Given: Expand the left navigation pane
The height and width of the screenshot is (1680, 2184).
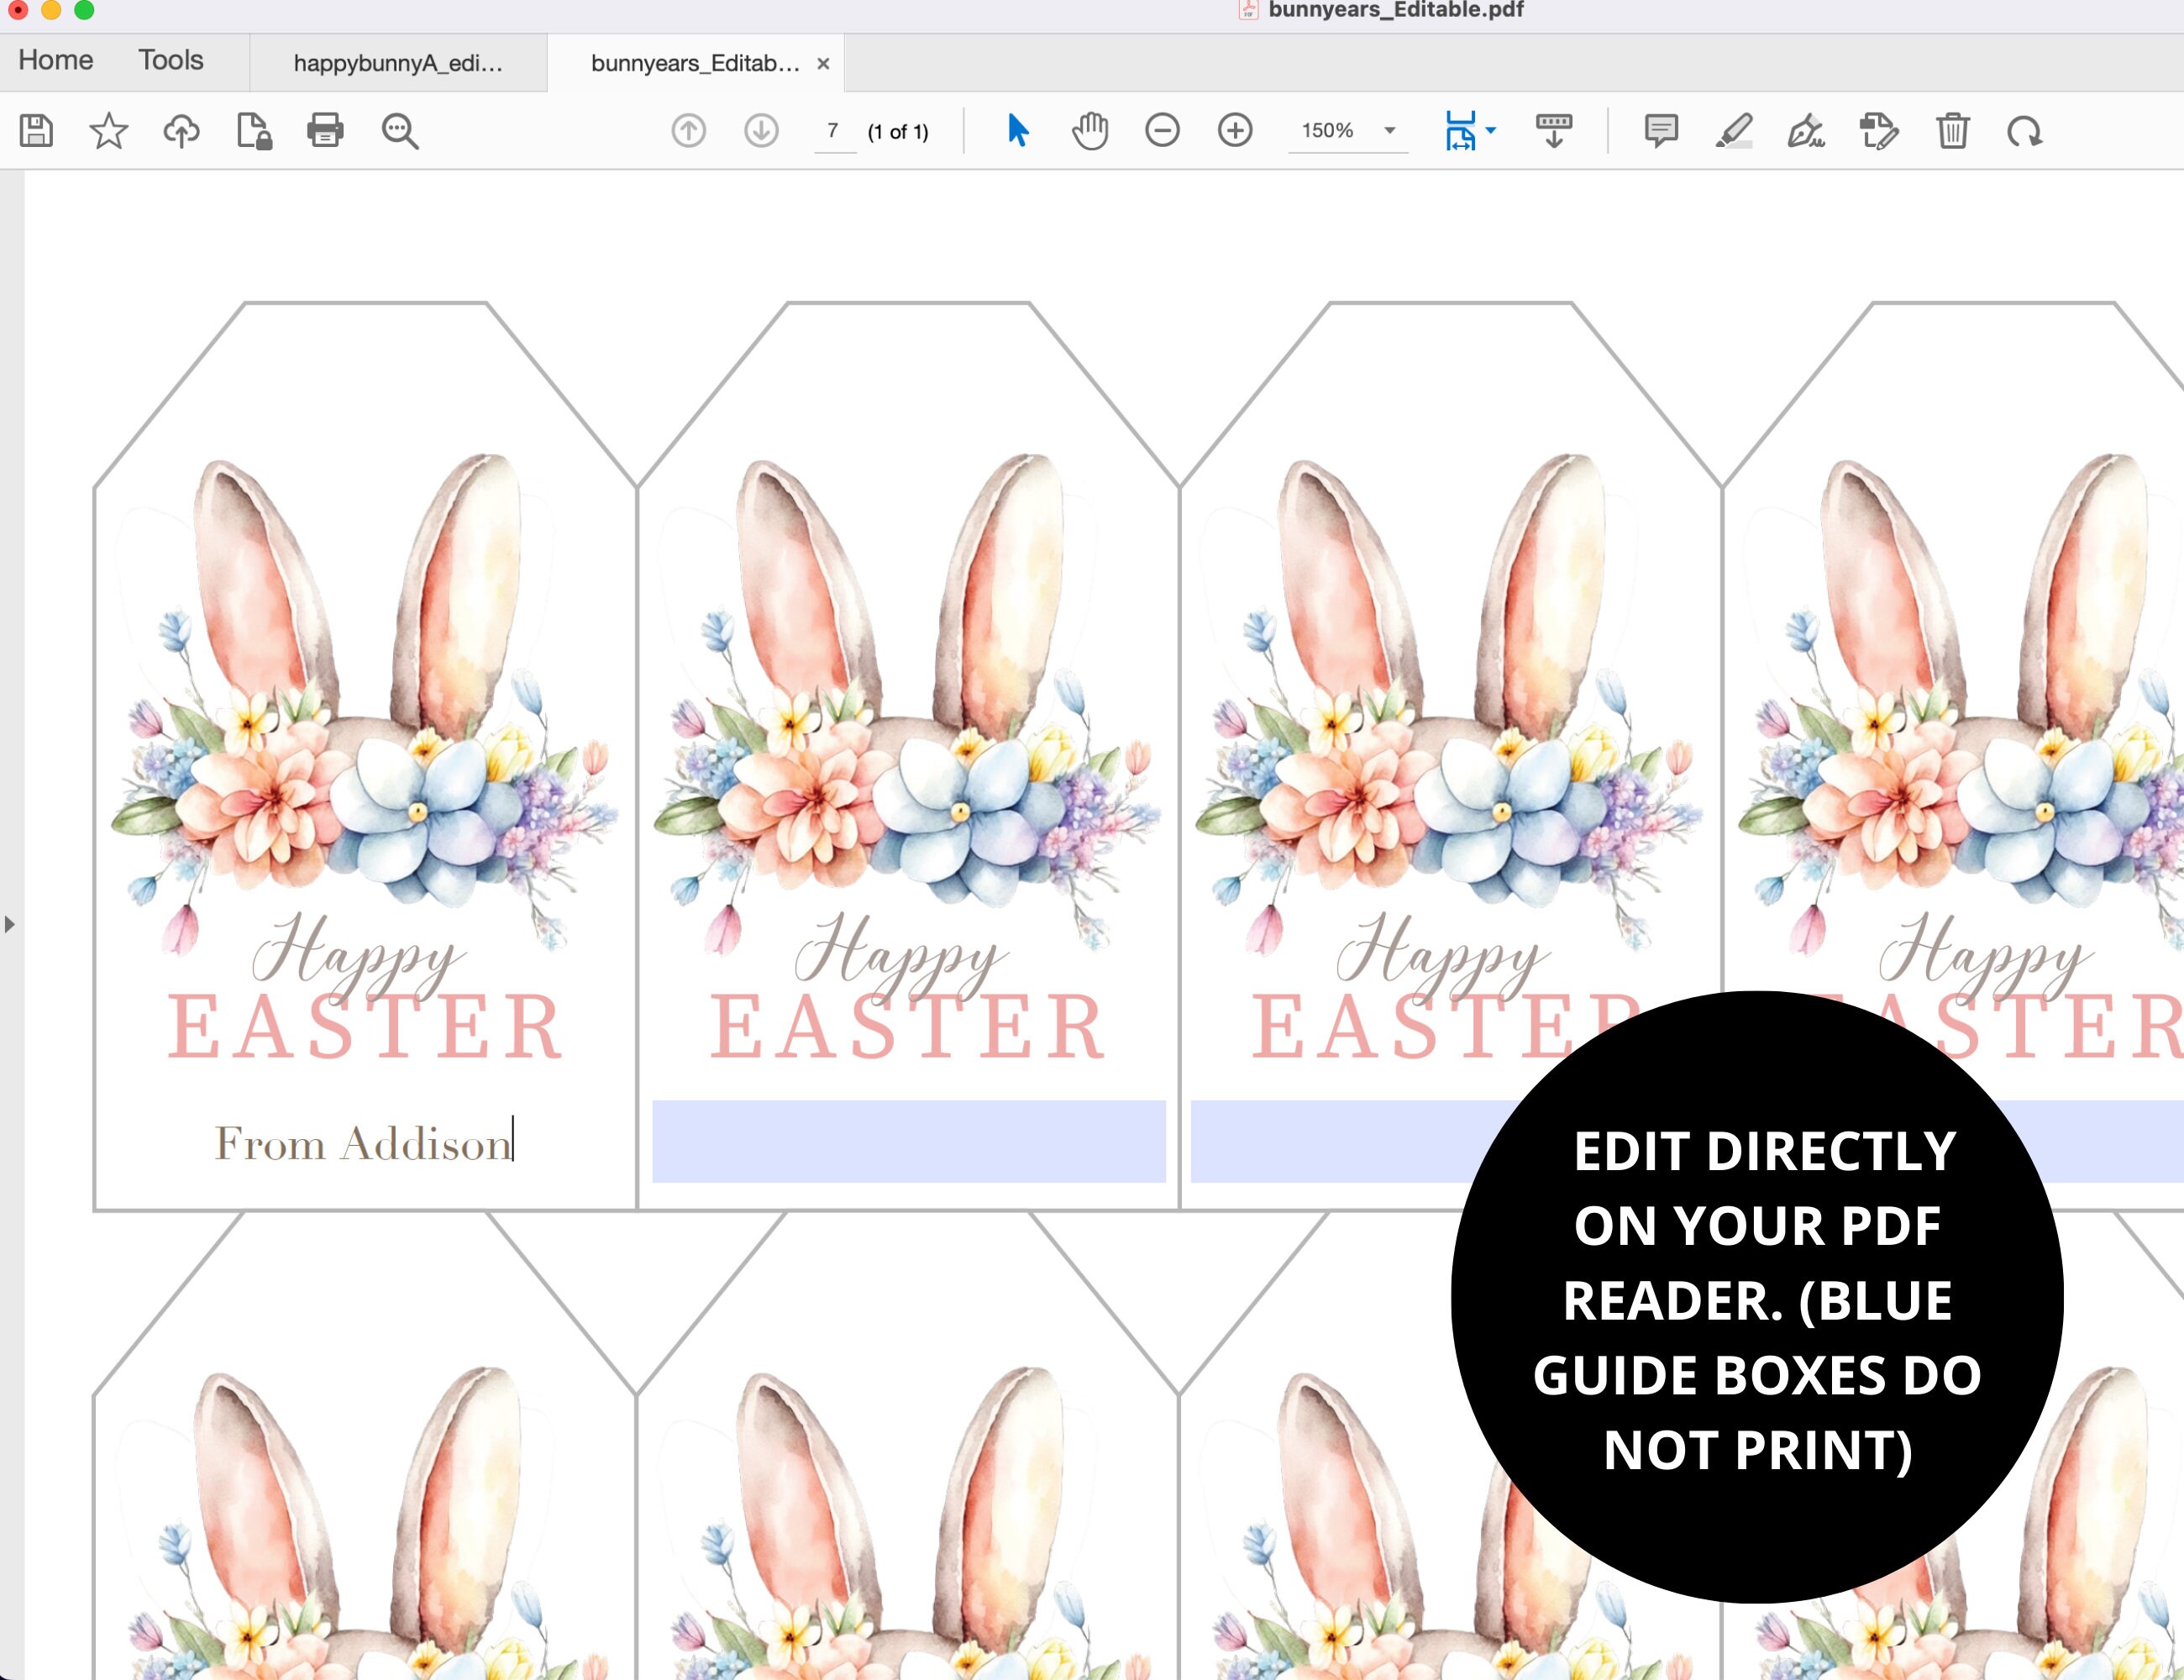Looking at the screenshot, I should 9,924.
